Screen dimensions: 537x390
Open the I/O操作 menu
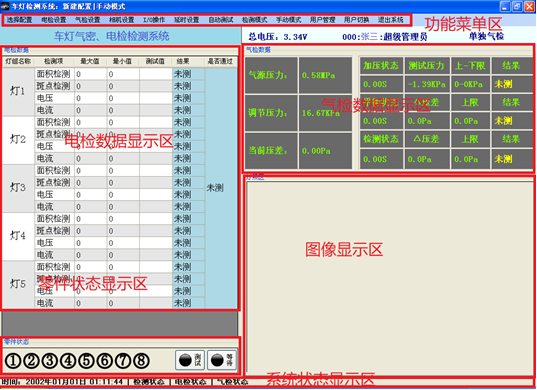[x=154, y=20]
